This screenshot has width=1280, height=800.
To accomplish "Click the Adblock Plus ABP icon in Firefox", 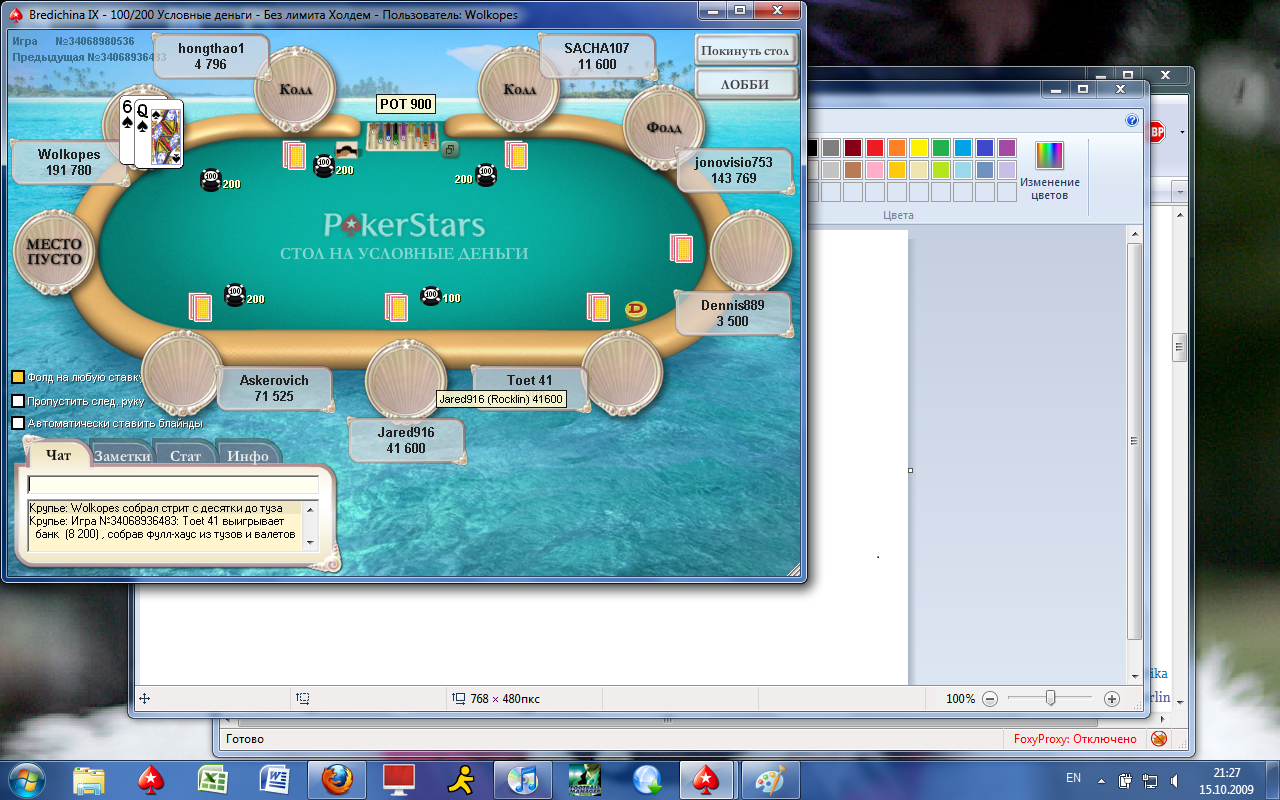I will [x=1158, y=131].
